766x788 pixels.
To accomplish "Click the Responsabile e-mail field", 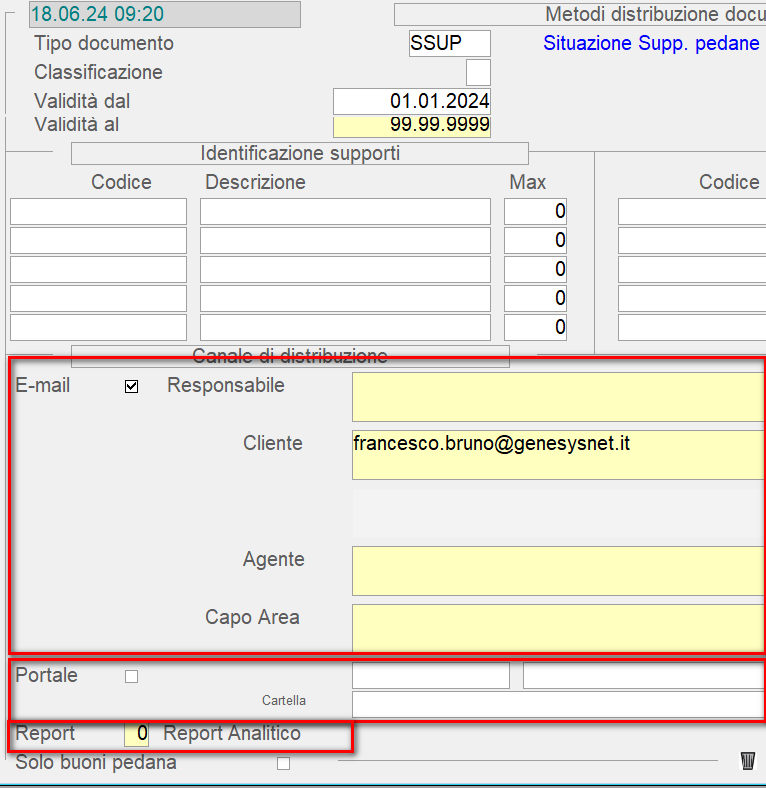I will point(558,397).
